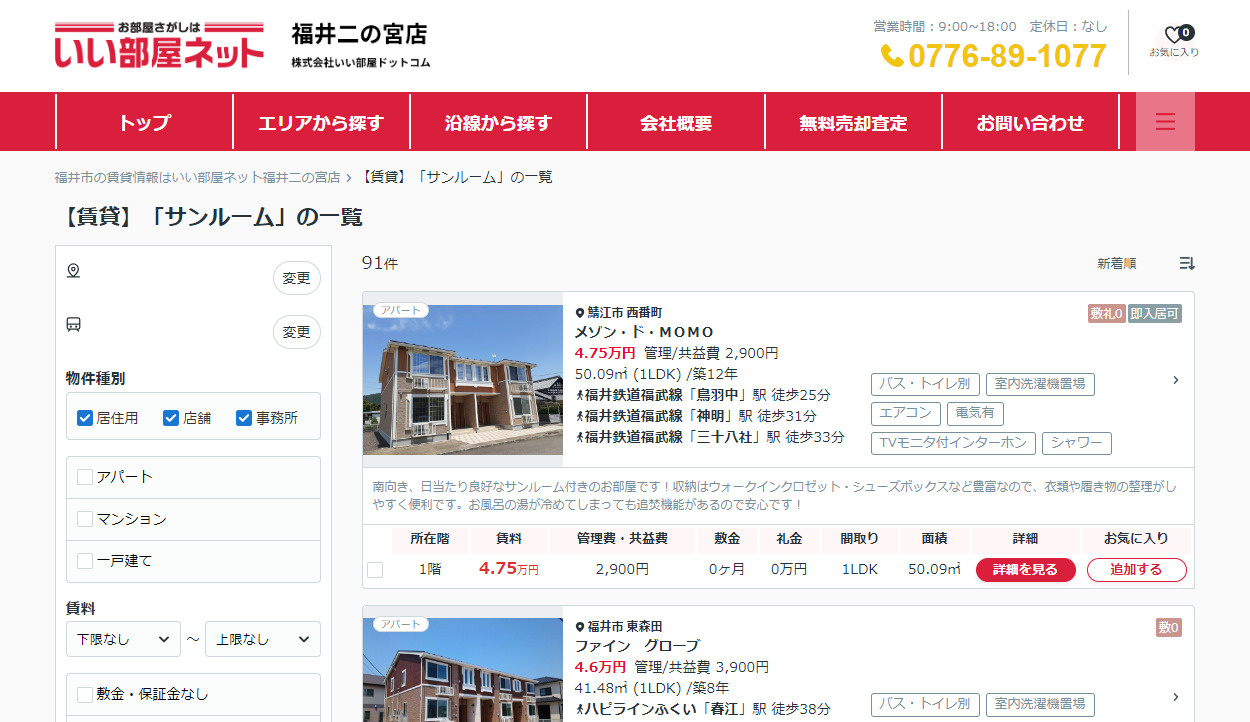Check the マンション checkbox
This screenshot has height=722, width=1250.
[x=85, y=519]
